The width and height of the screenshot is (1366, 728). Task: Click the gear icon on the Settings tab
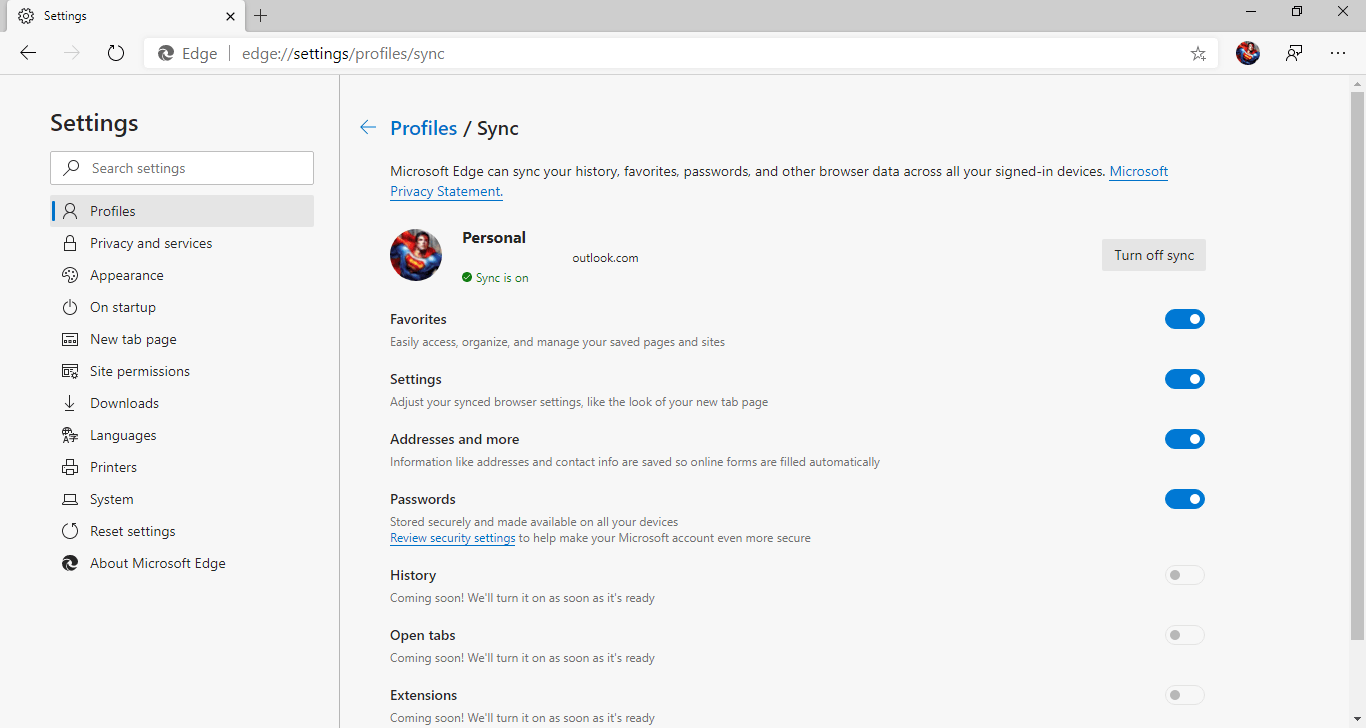[26, 16]
